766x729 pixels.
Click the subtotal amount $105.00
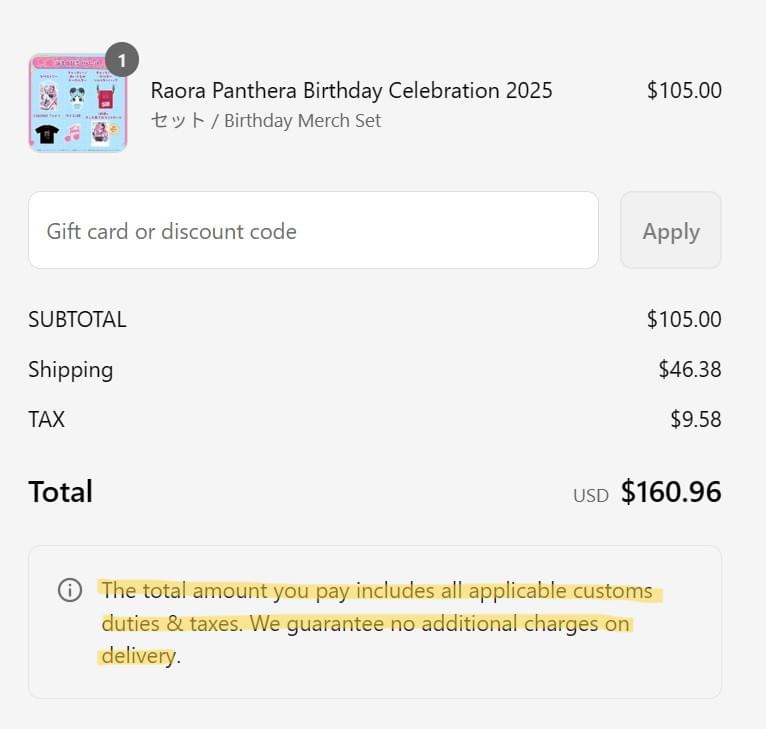[x=684, y=320]
